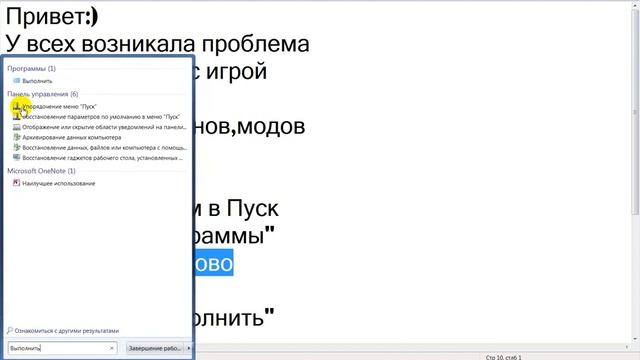
Task: Open Восстановление гаджетов рабочего стола result
Action: coord(103,158)
